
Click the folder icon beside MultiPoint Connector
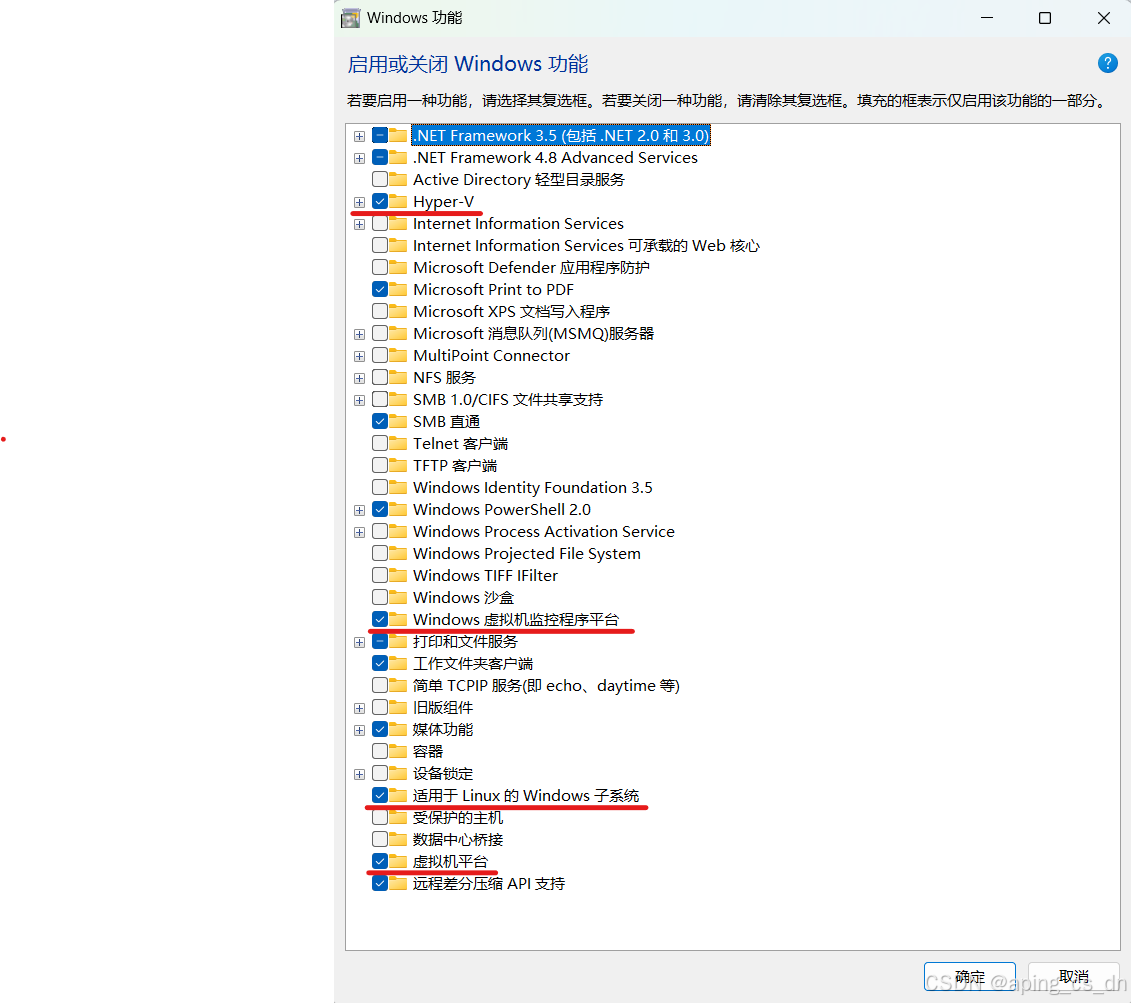pyautogui.click(x=398, y=355)
